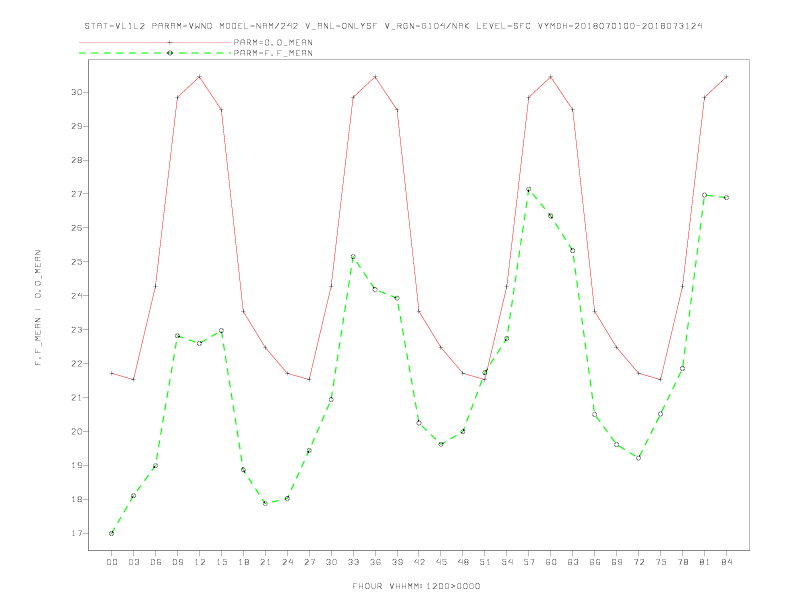Click the x-axis tick label 12
This screenshot has width=792, height=612.
200,562
